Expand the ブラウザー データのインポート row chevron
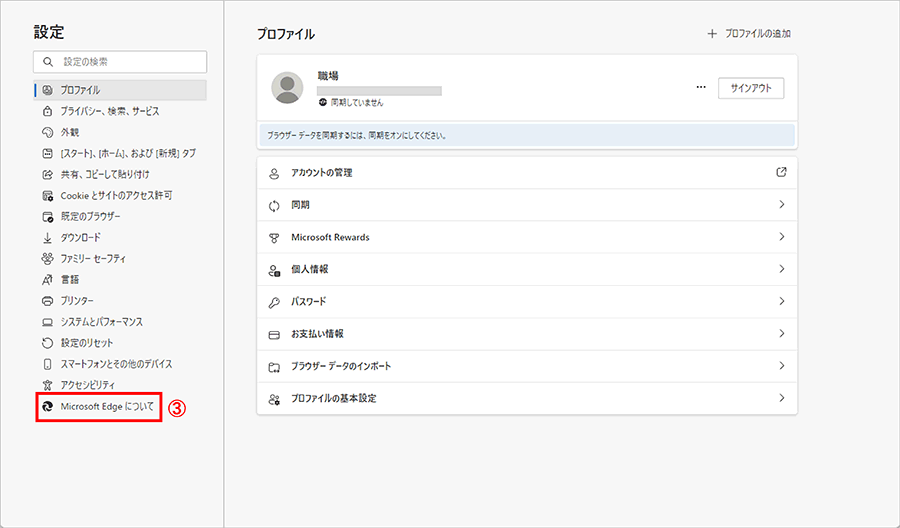This screenshot has height=528, width=900. tap(781, 366)
